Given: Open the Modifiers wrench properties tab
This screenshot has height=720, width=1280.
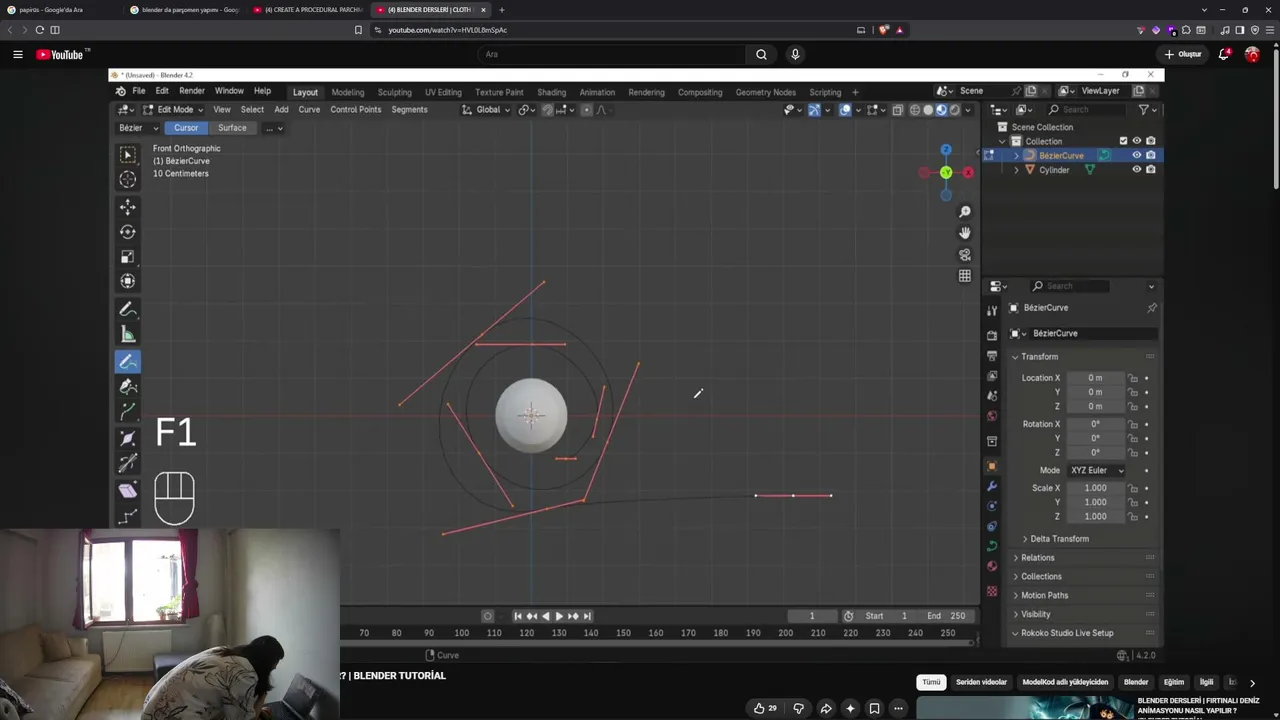Looking at the screenshot, I should coord(992,486).
